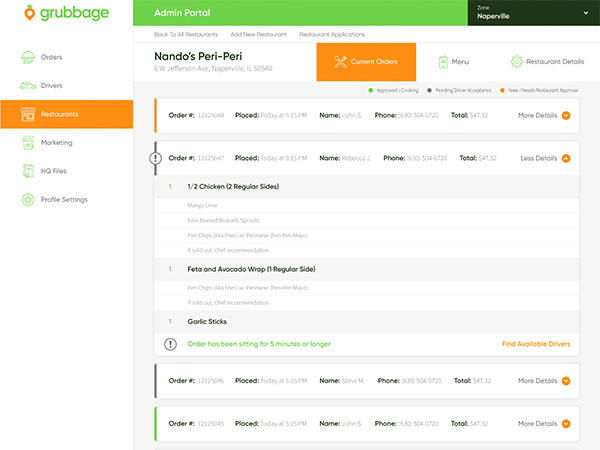Click the warning icon next to sitting-order message
This screenshot has height=450, width=600.
170,344
